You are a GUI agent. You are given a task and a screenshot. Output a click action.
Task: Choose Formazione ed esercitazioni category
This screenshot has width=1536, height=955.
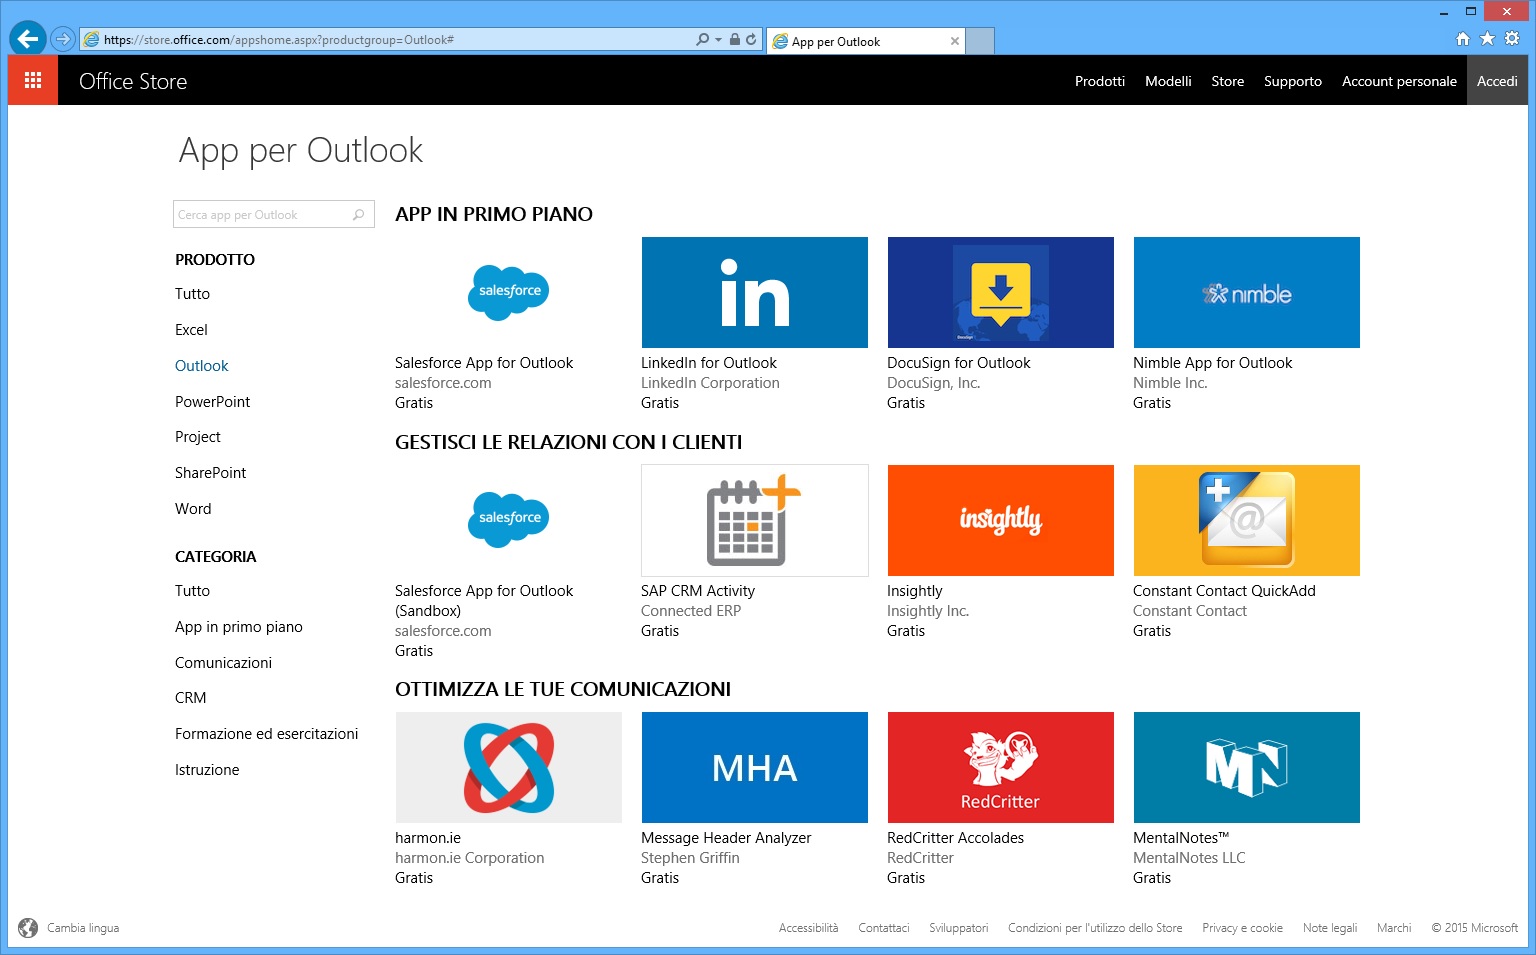[267, 734]
